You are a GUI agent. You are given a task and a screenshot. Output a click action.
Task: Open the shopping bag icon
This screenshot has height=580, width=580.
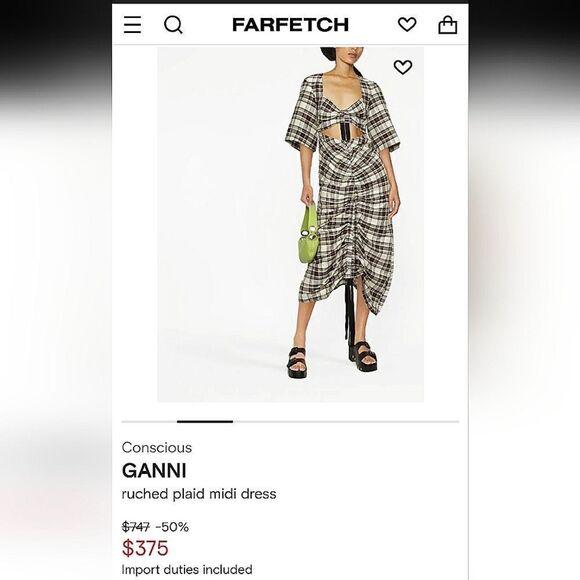click(448, 25)
